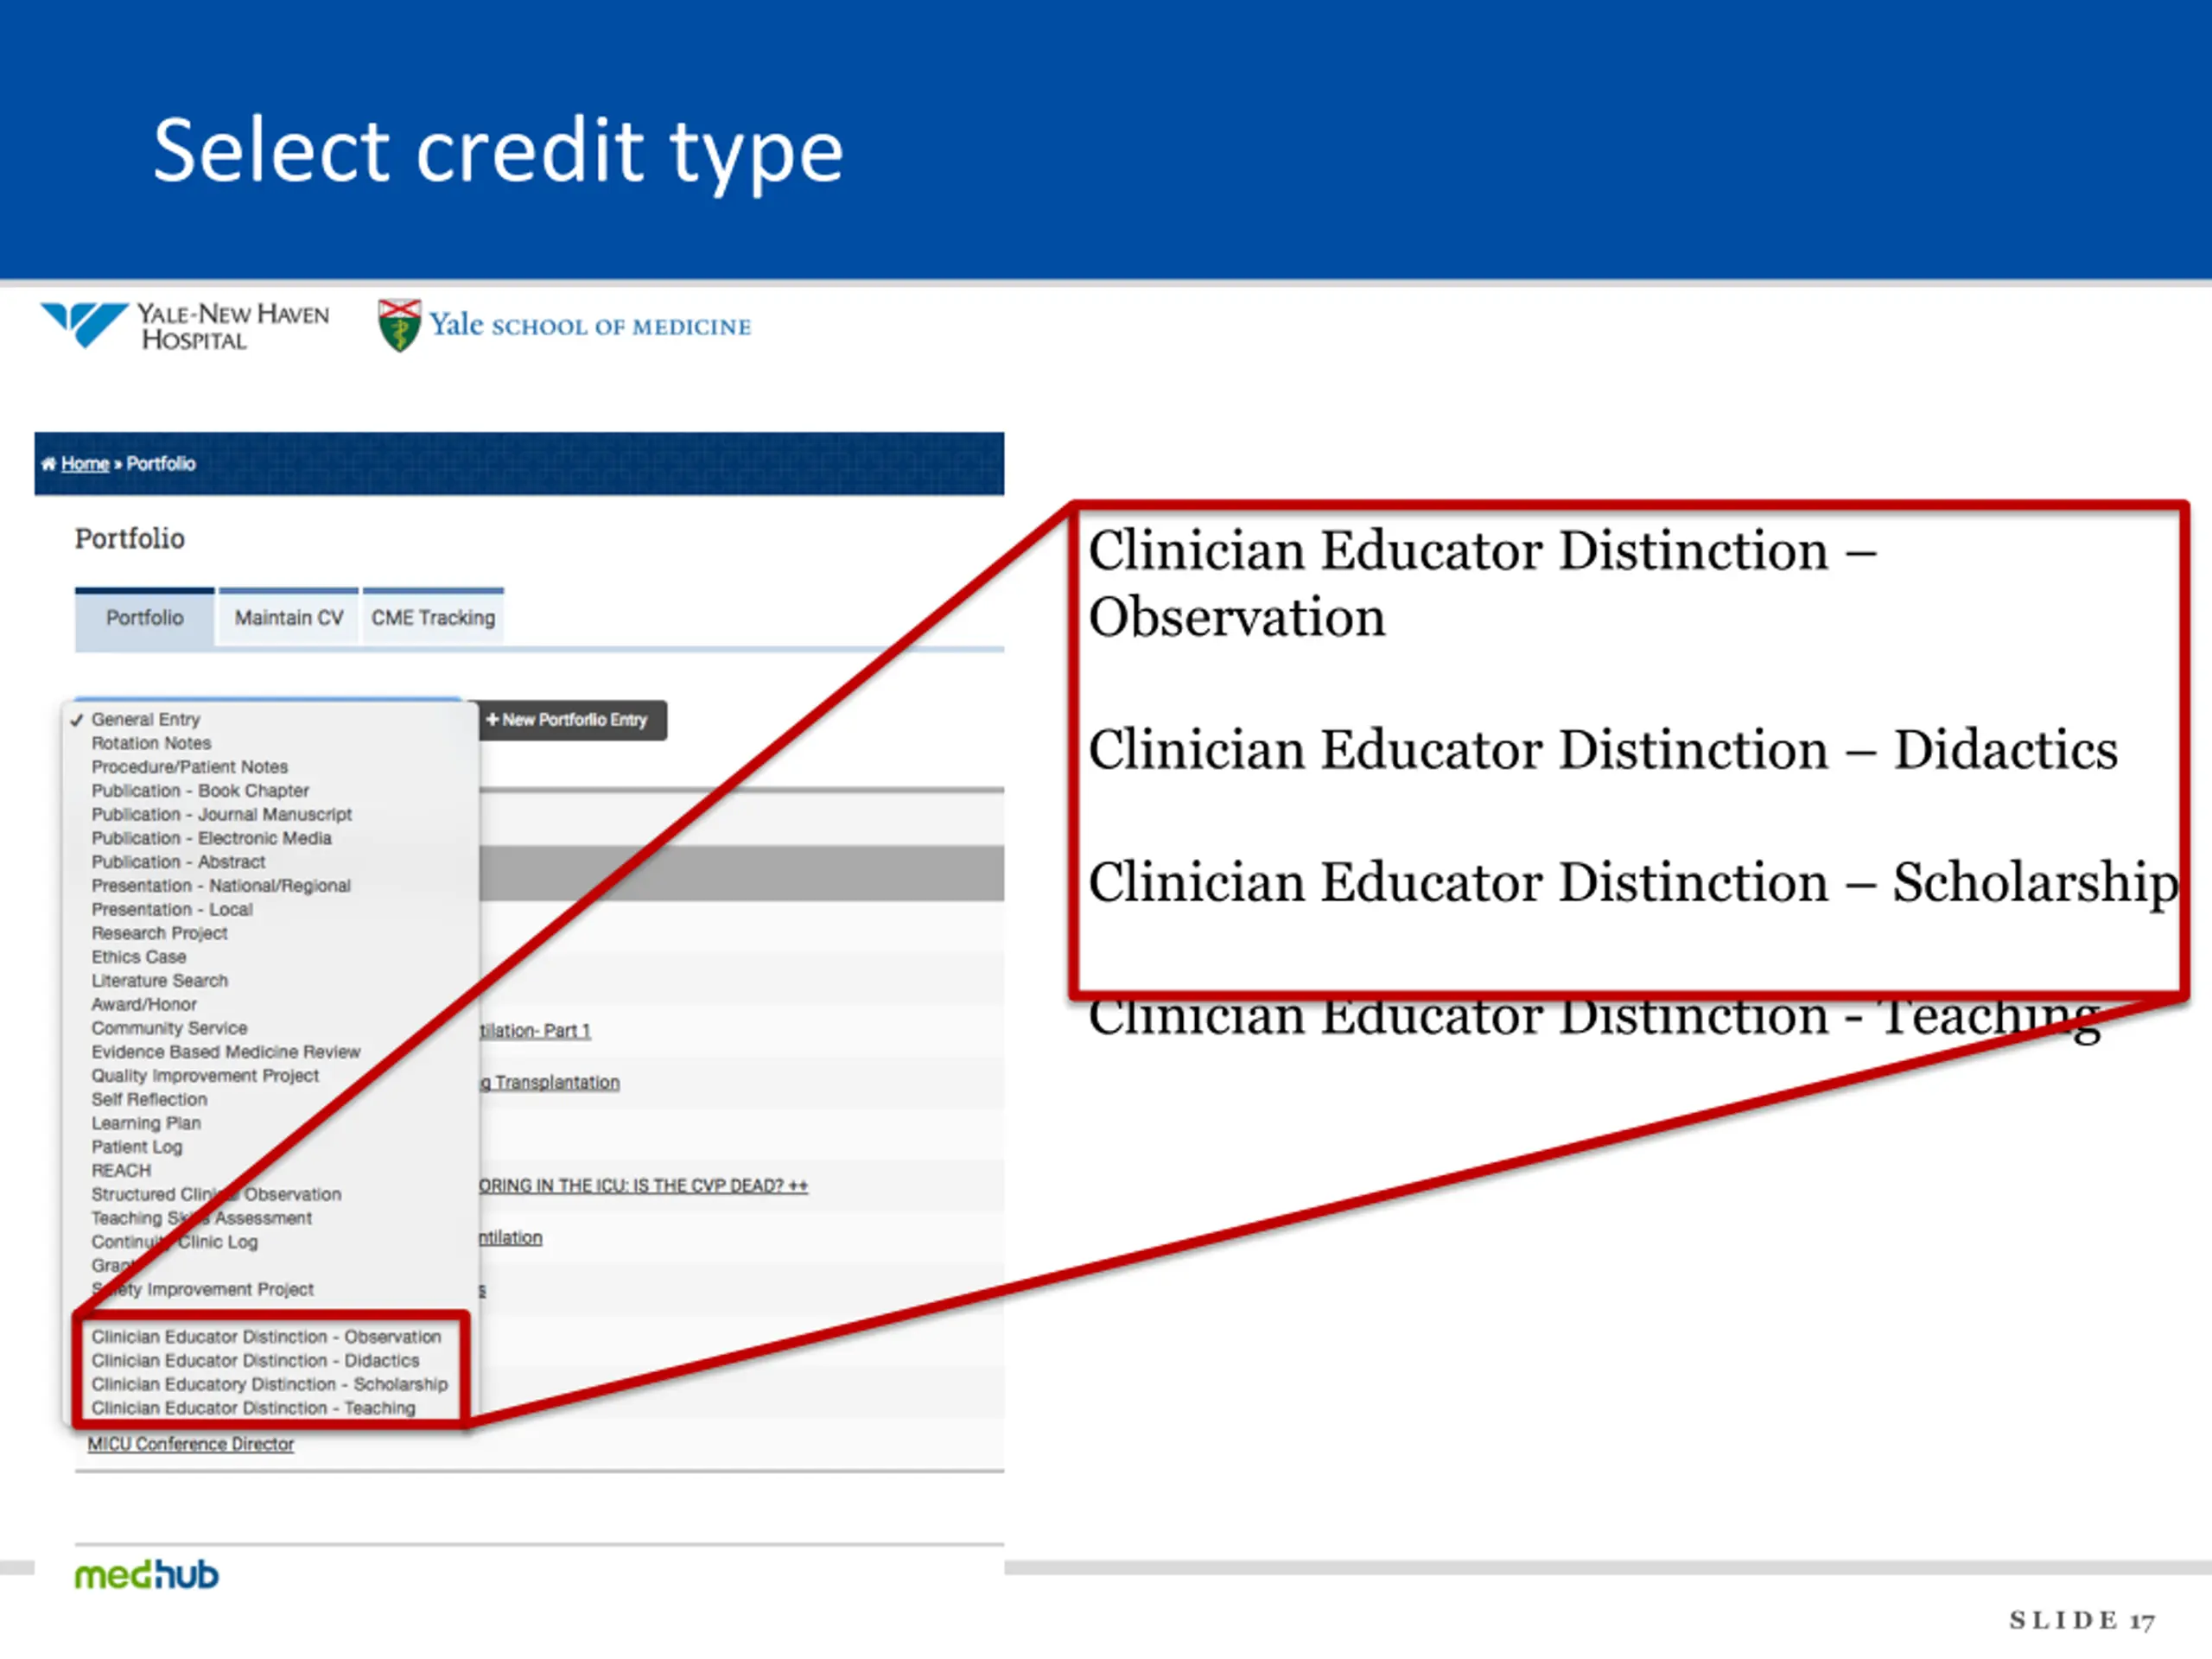Select Patient Log option
The height and width of the screenshot is (1659, 2212).
137,1148
